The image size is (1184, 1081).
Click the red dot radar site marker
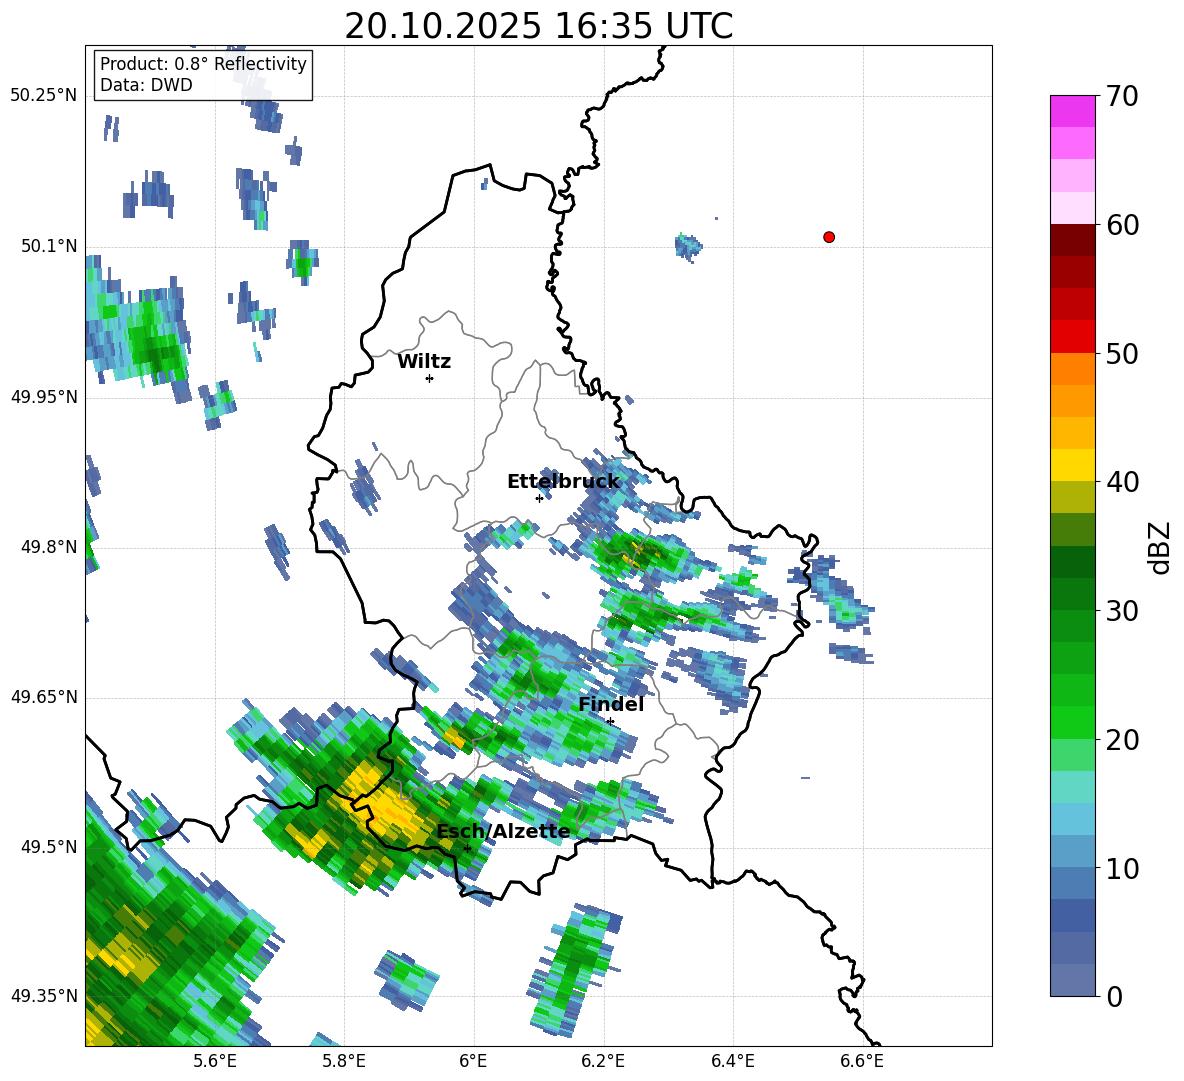(829, 237)
